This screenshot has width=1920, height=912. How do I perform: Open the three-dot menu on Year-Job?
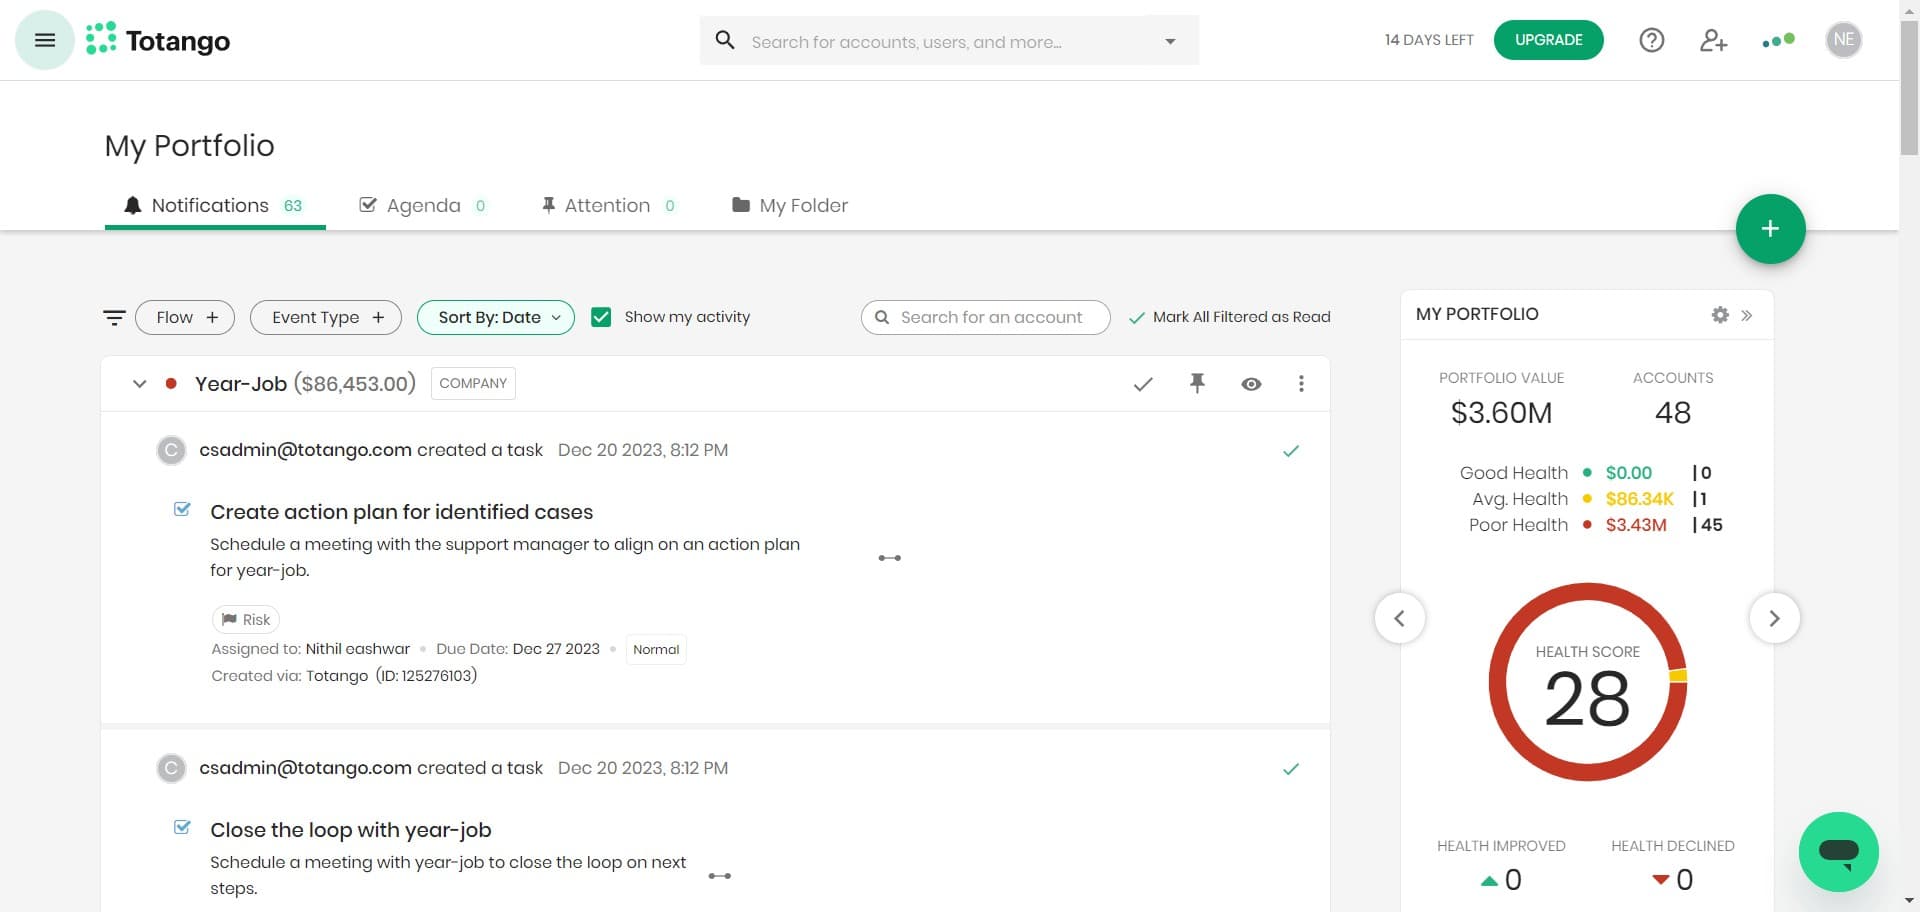[1301, 383]
